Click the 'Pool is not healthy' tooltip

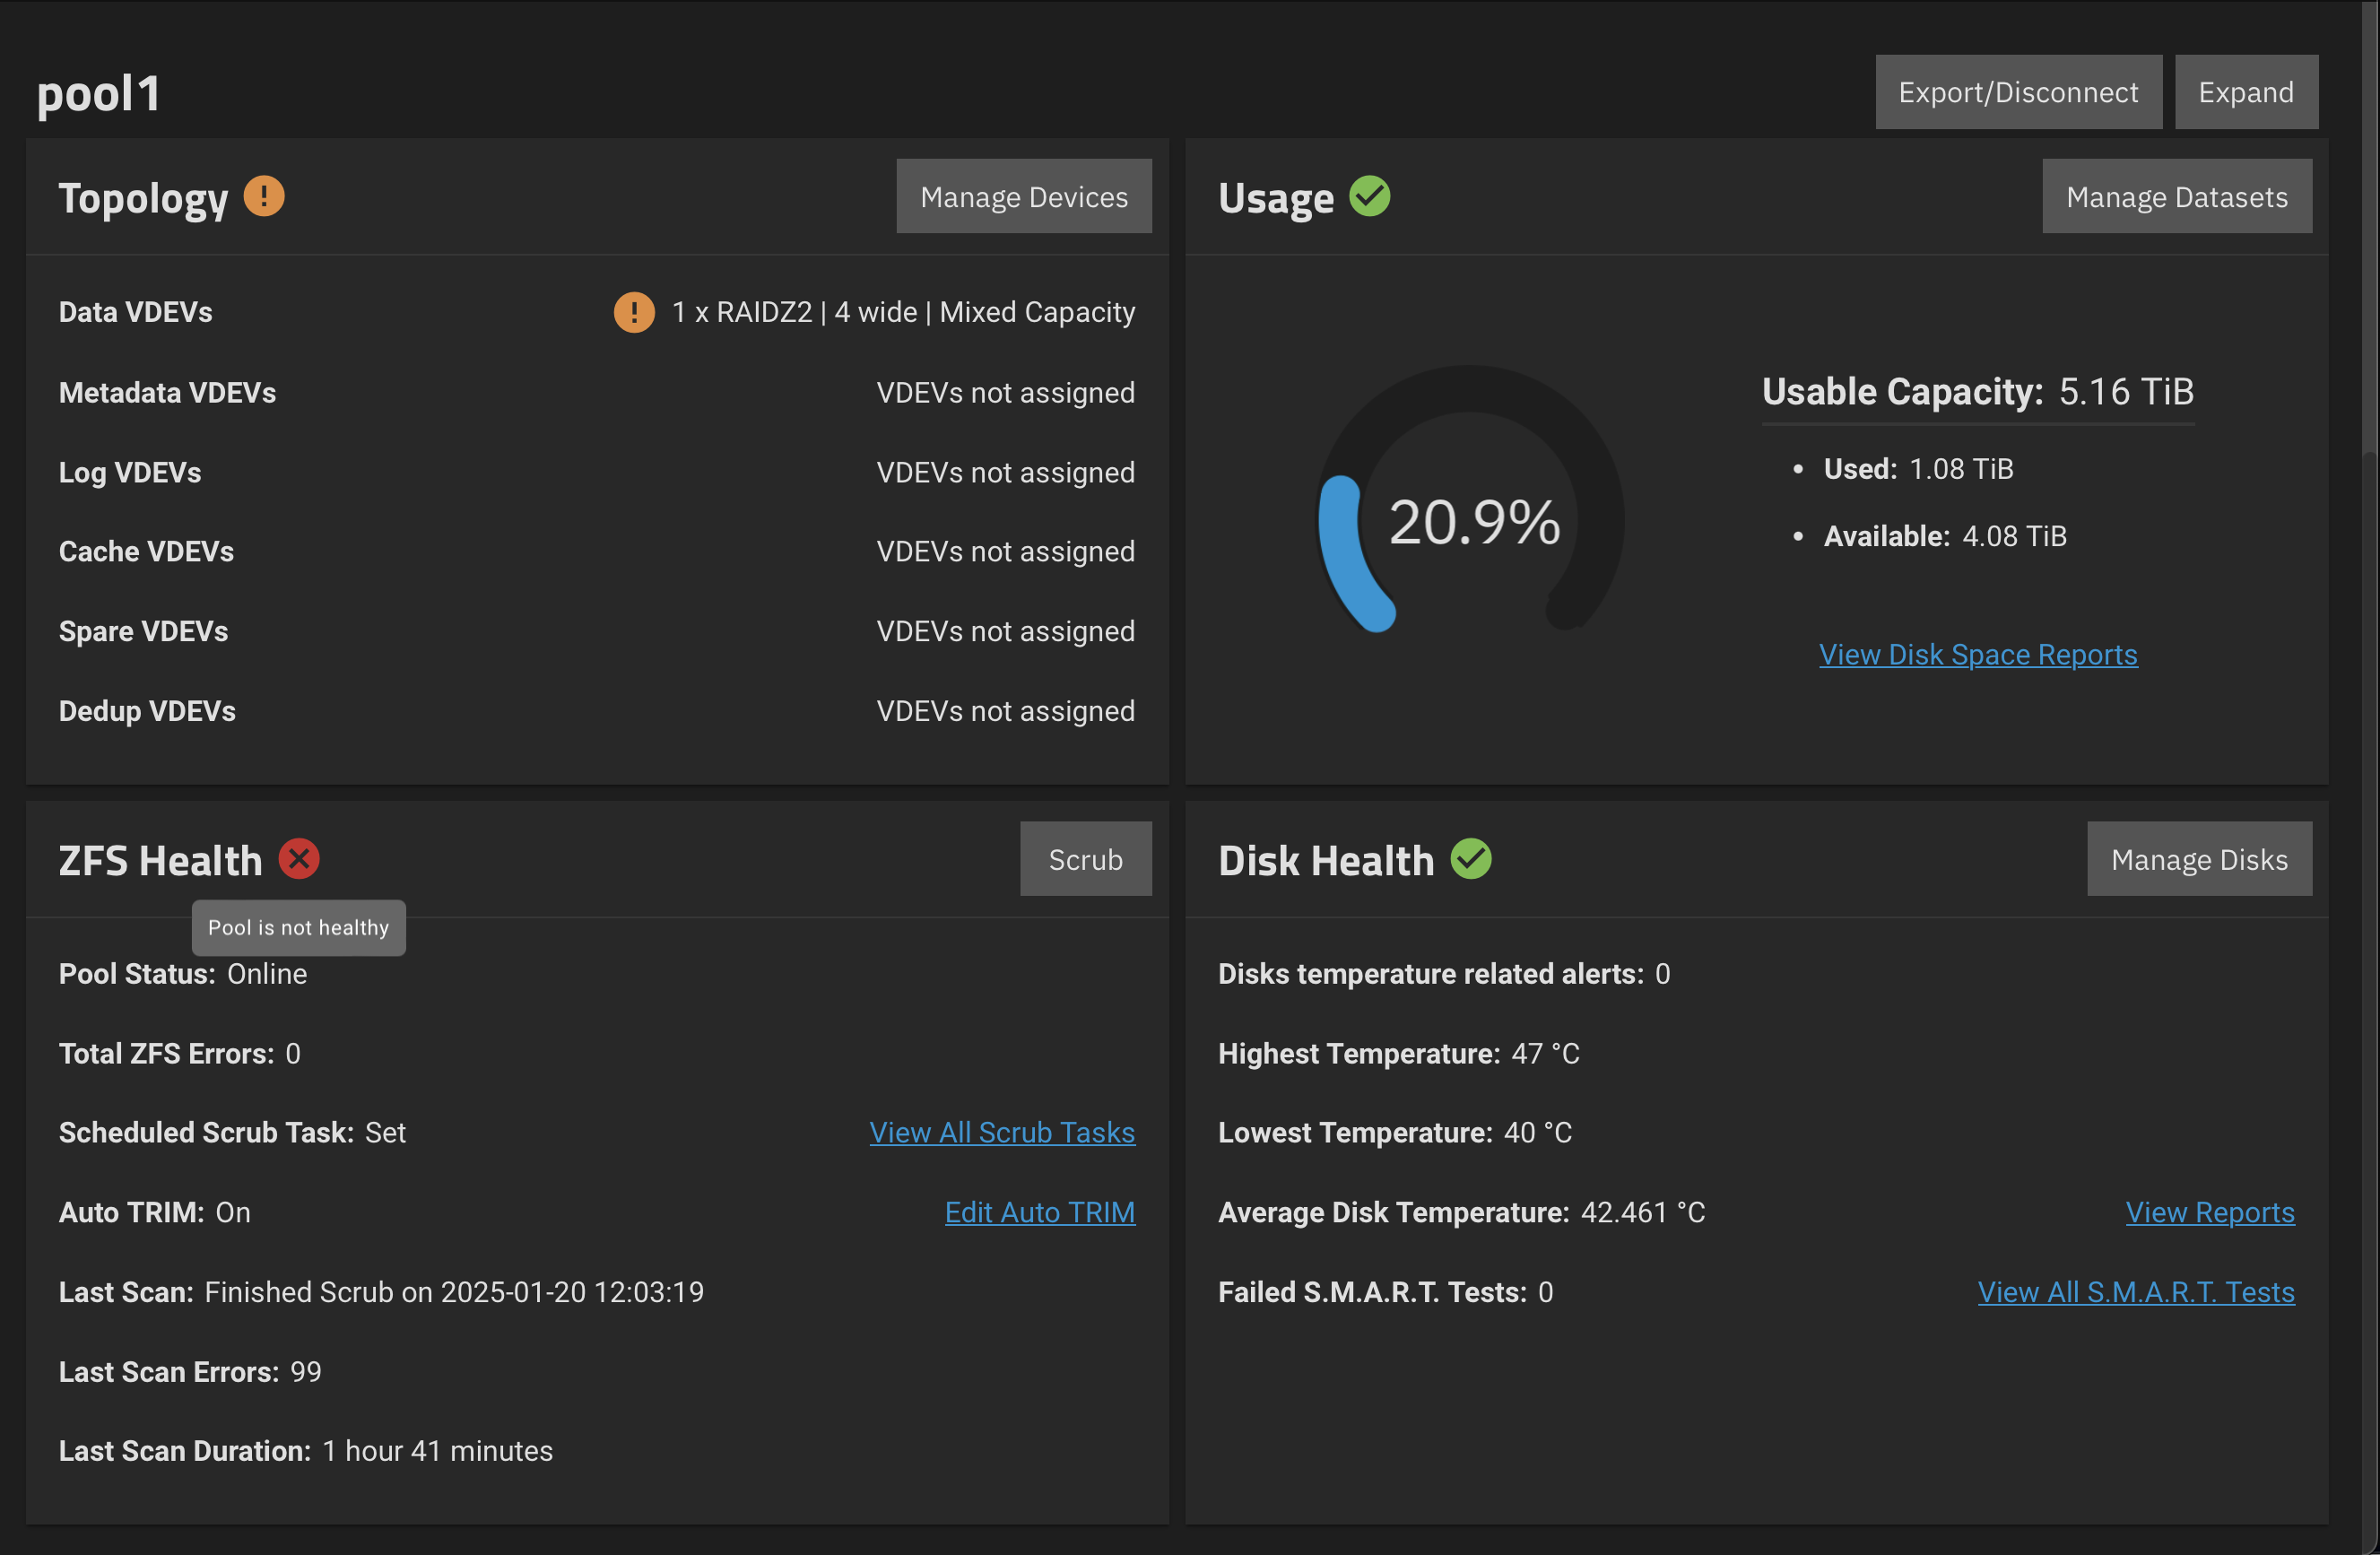pos(298,927)
